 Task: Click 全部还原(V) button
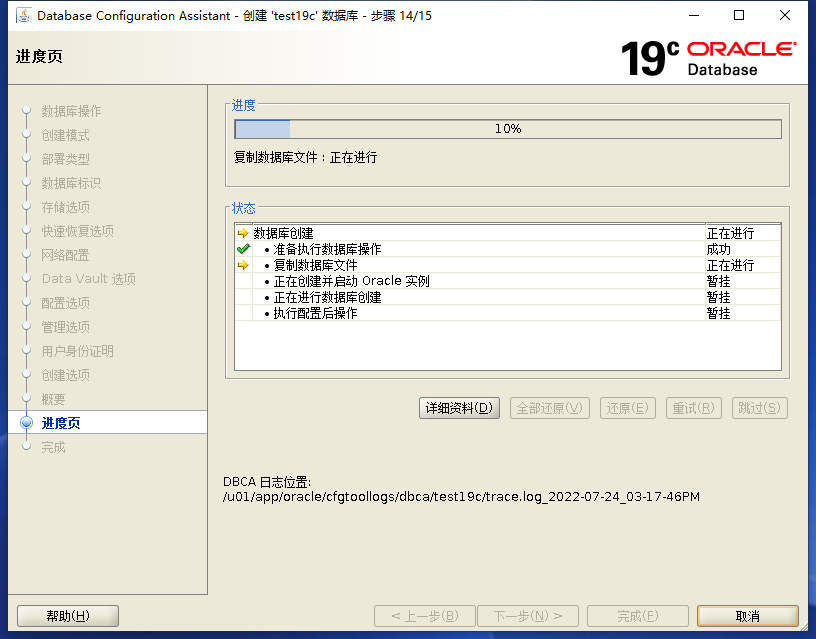(x=550, y=408)
